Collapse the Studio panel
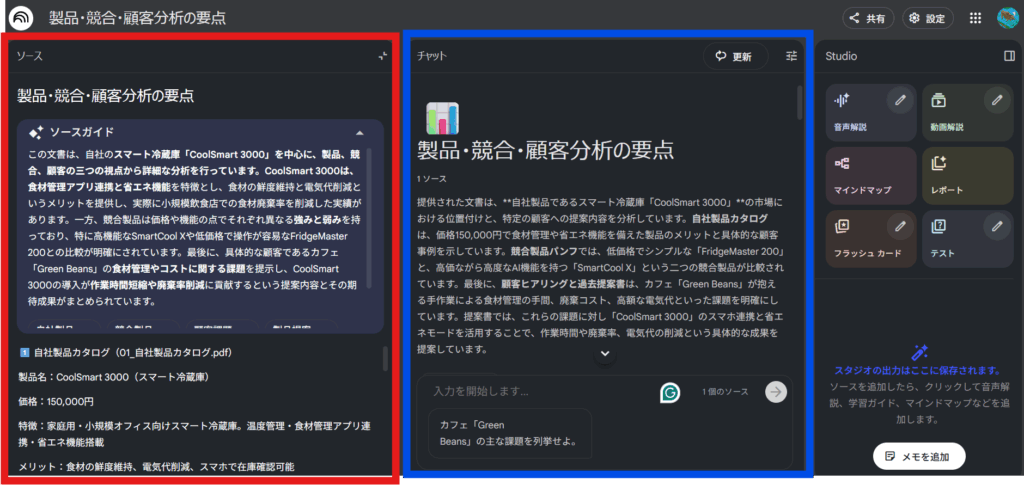Viewport: 1024px width, 485px height. (x=1009, y=56)
